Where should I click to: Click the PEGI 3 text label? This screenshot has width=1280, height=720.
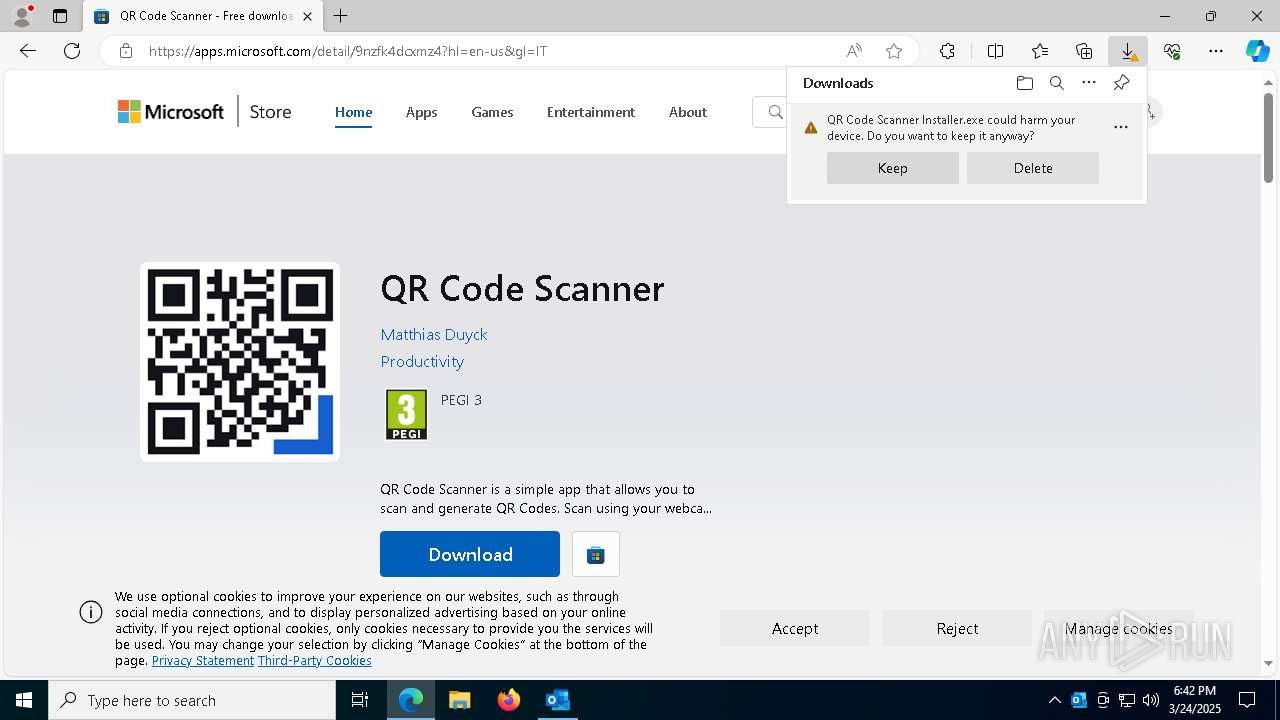(x=461, y=400)
